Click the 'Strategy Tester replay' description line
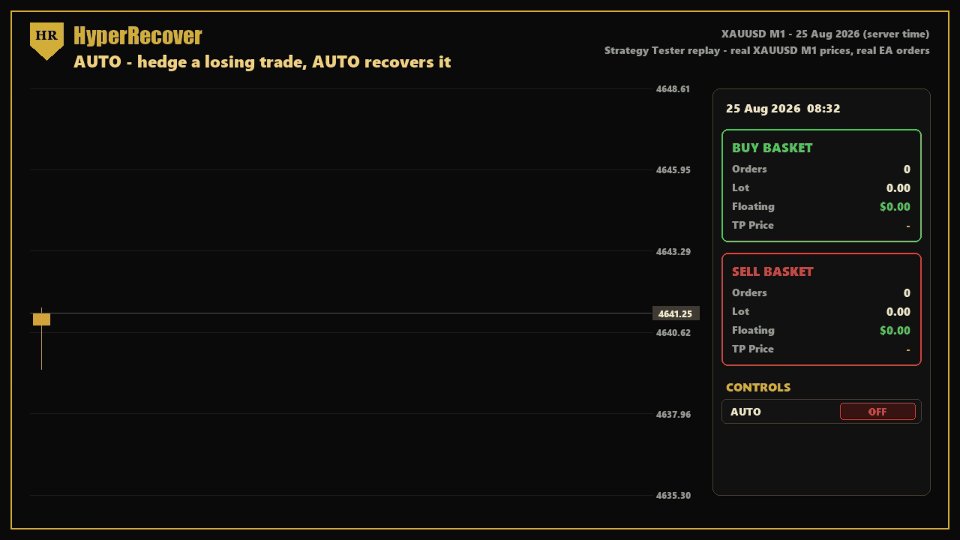Viewport: 960px width, 540px height. [767, 50]
